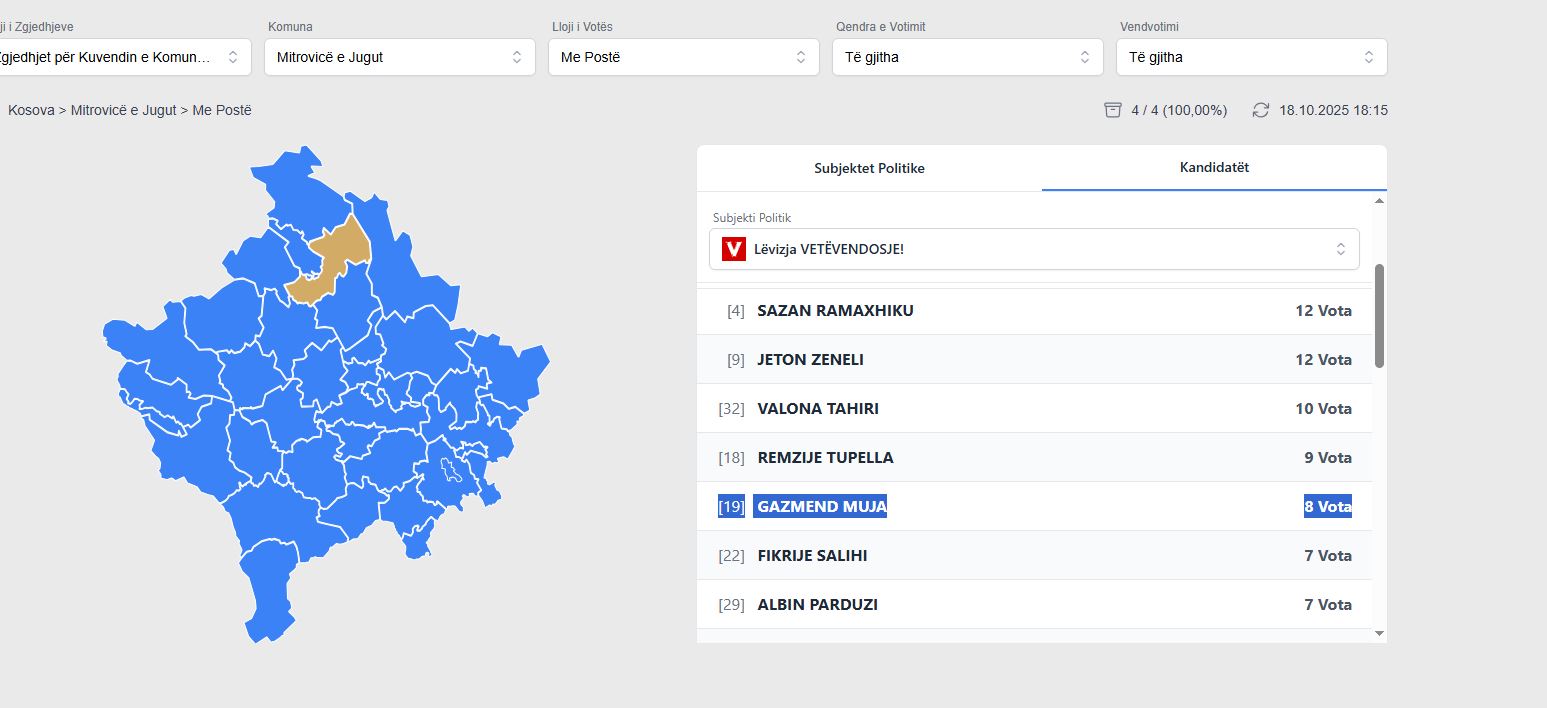Viewport: 1547px width, 708px height.
Task: Expand the Qendra e Votimit dropdown
Action: click(967, 57)
